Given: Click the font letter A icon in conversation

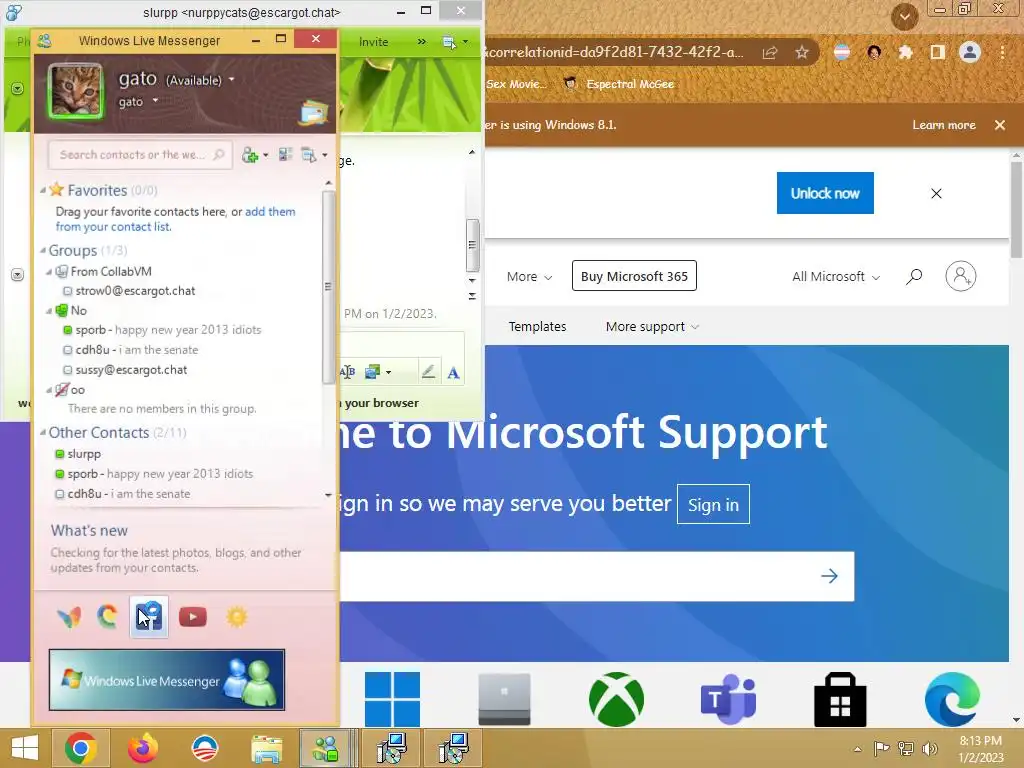Looking at the screenshot, I should [x=453, y=372].
